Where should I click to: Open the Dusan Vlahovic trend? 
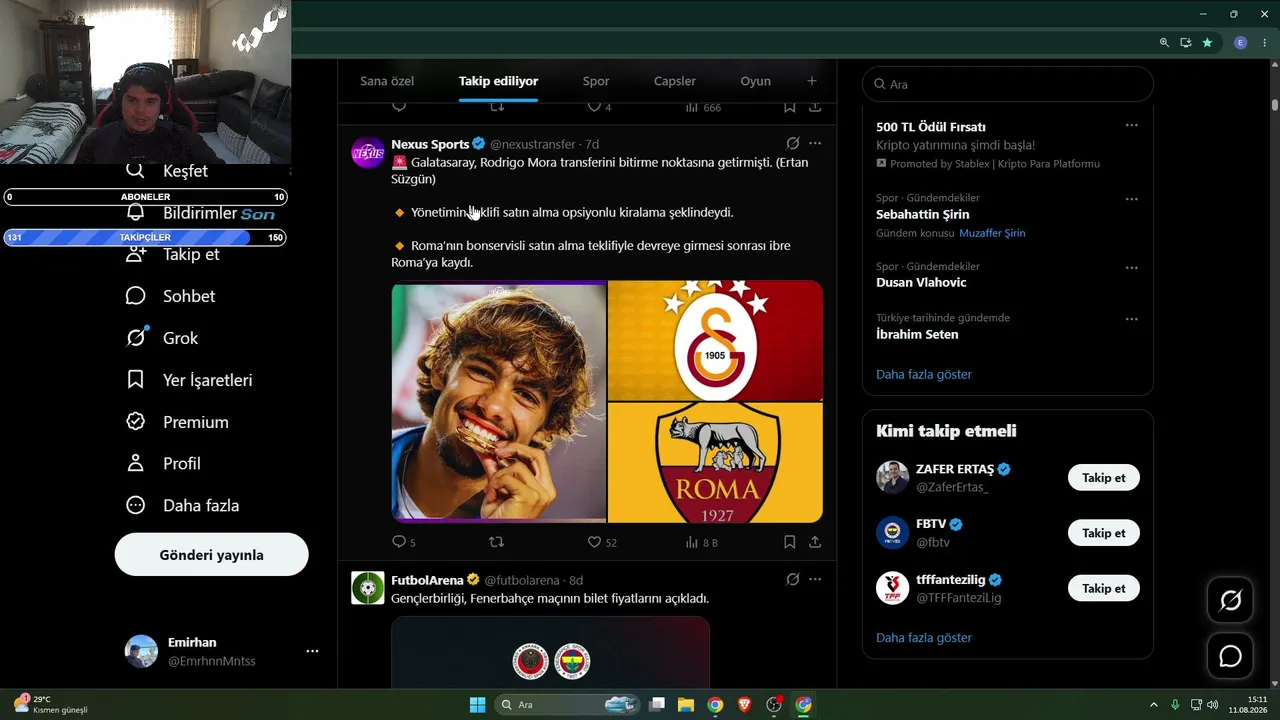coord(921,282)
